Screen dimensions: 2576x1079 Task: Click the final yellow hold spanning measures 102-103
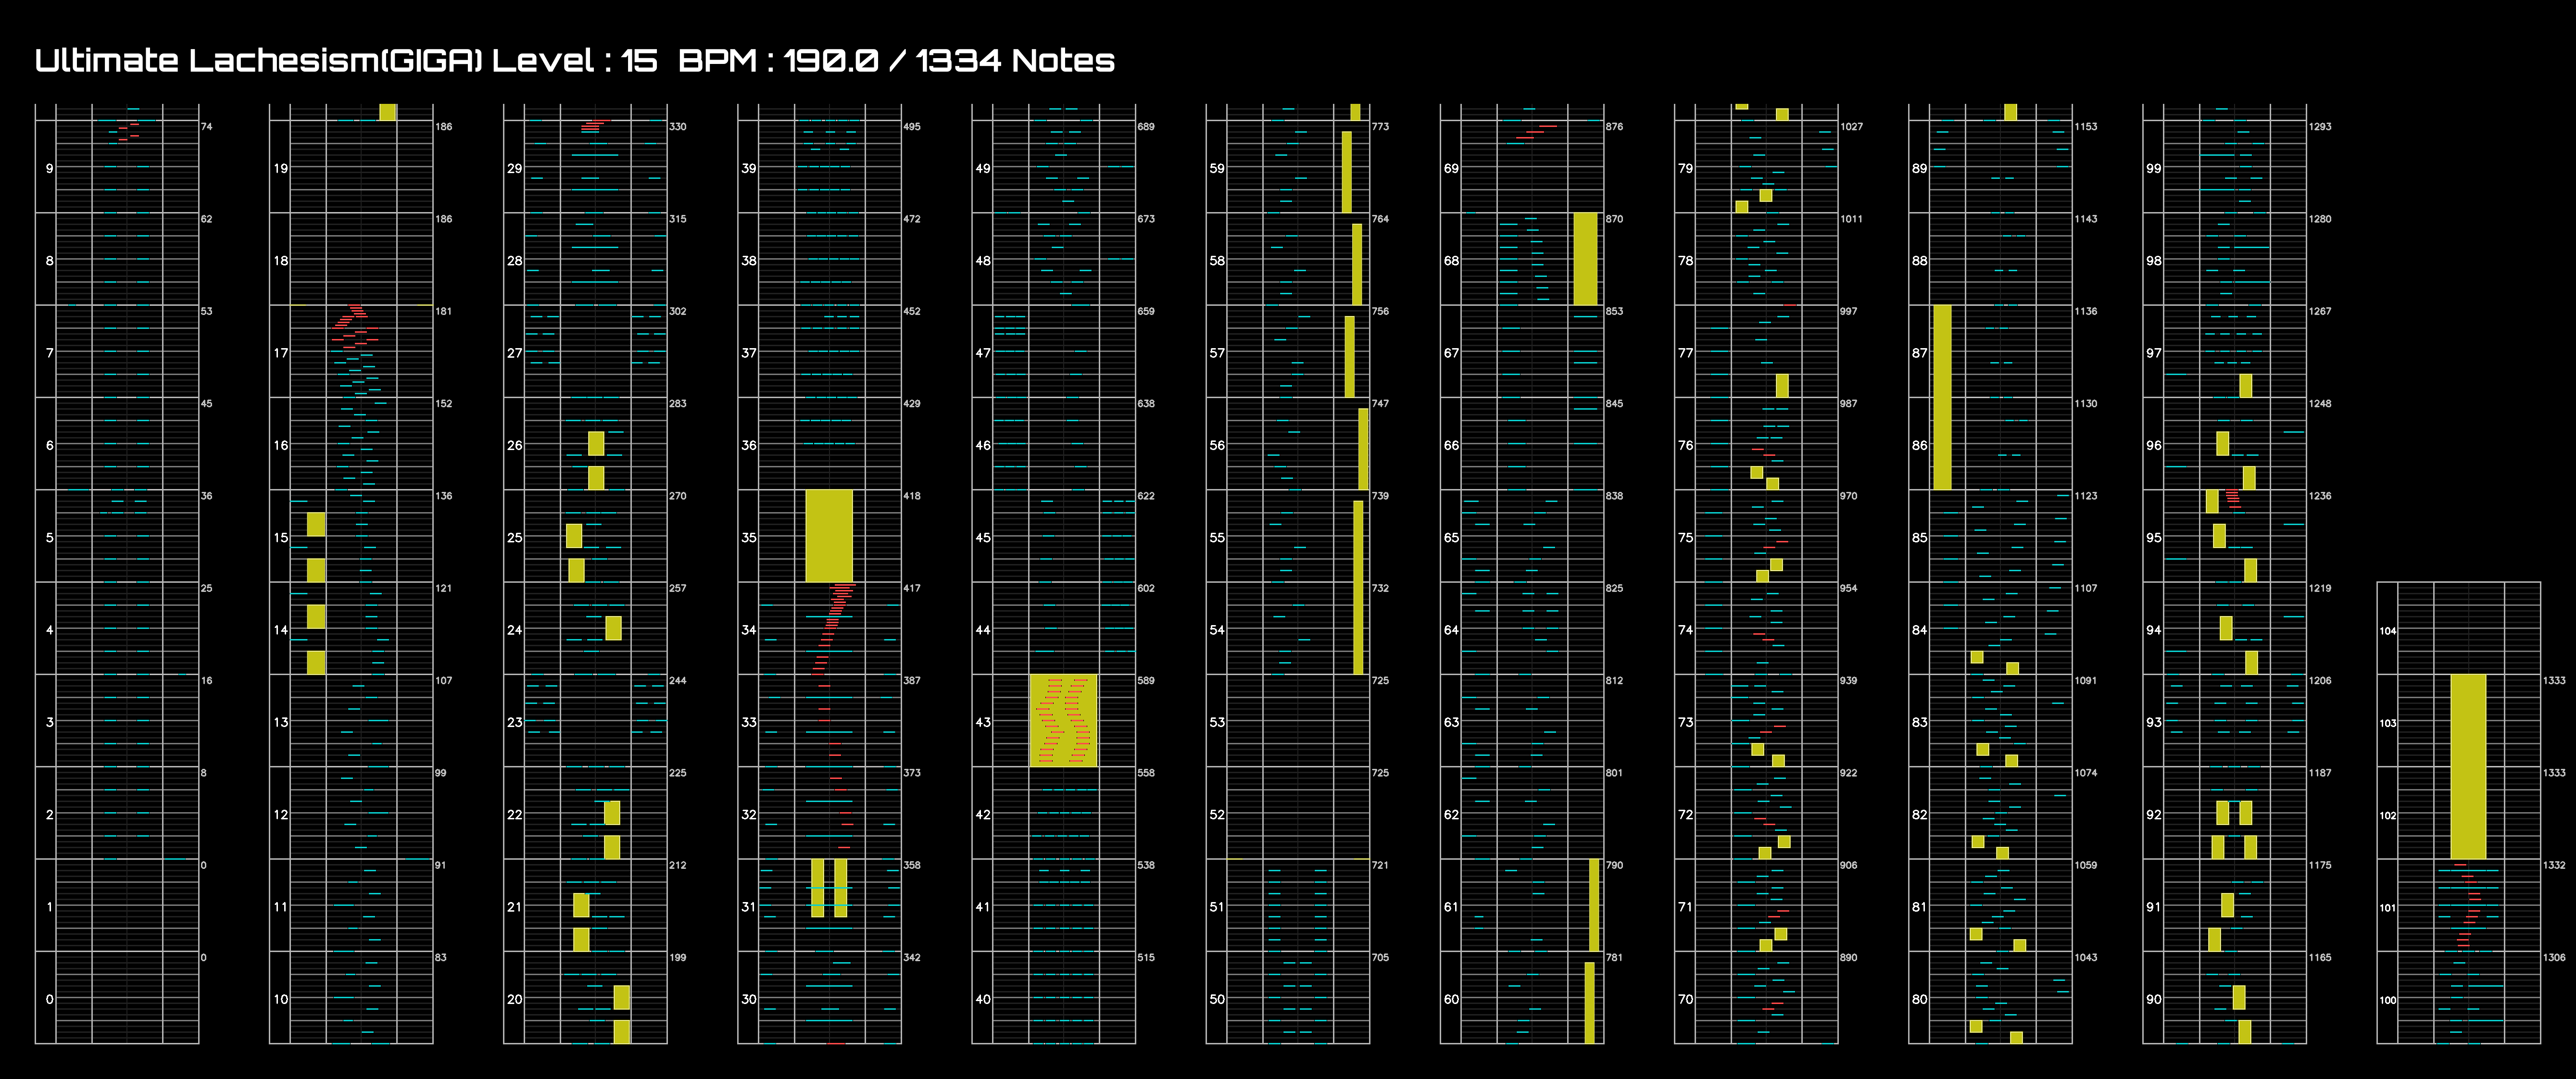[2468, 767]
